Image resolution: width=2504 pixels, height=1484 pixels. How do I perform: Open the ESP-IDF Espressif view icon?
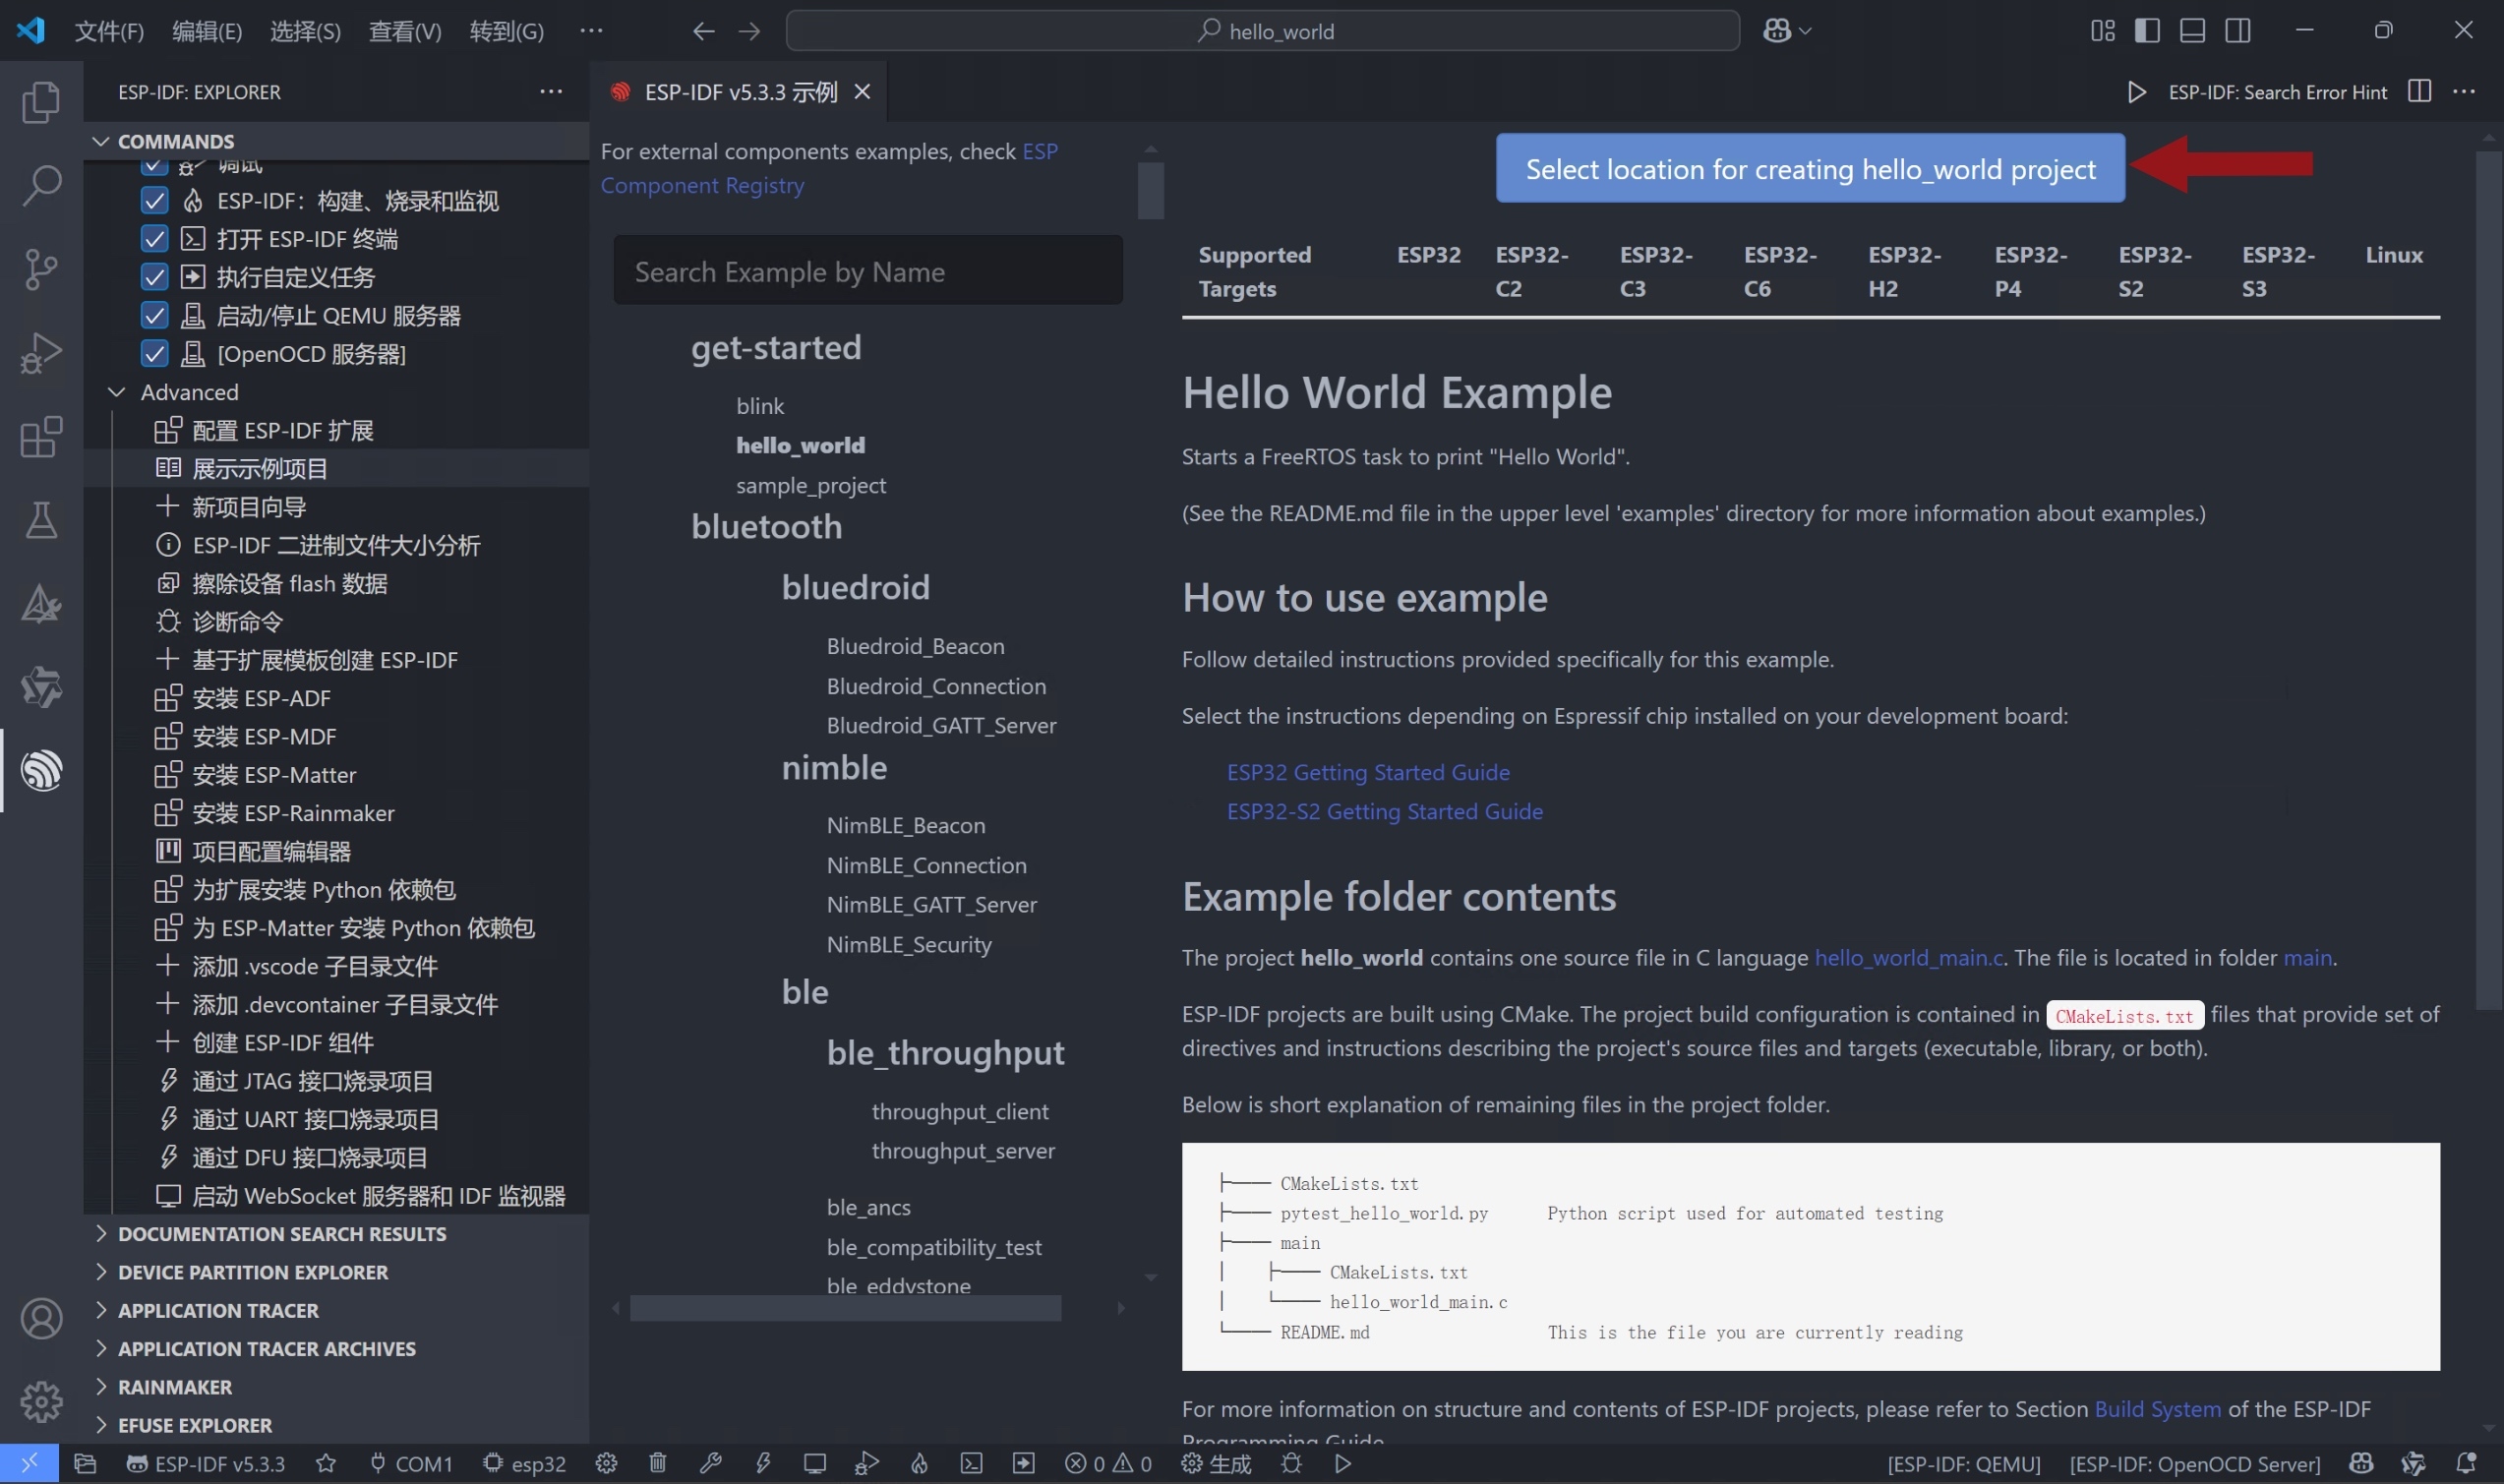pyautogui.click(x=41, y=771)
